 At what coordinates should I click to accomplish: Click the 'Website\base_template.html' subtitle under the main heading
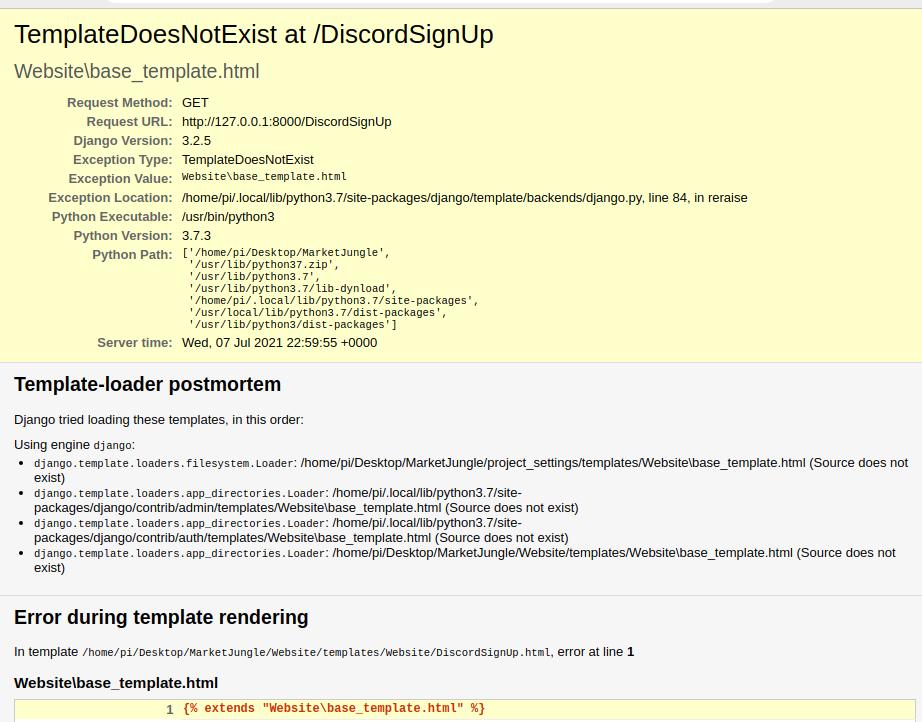click(136, 71)
